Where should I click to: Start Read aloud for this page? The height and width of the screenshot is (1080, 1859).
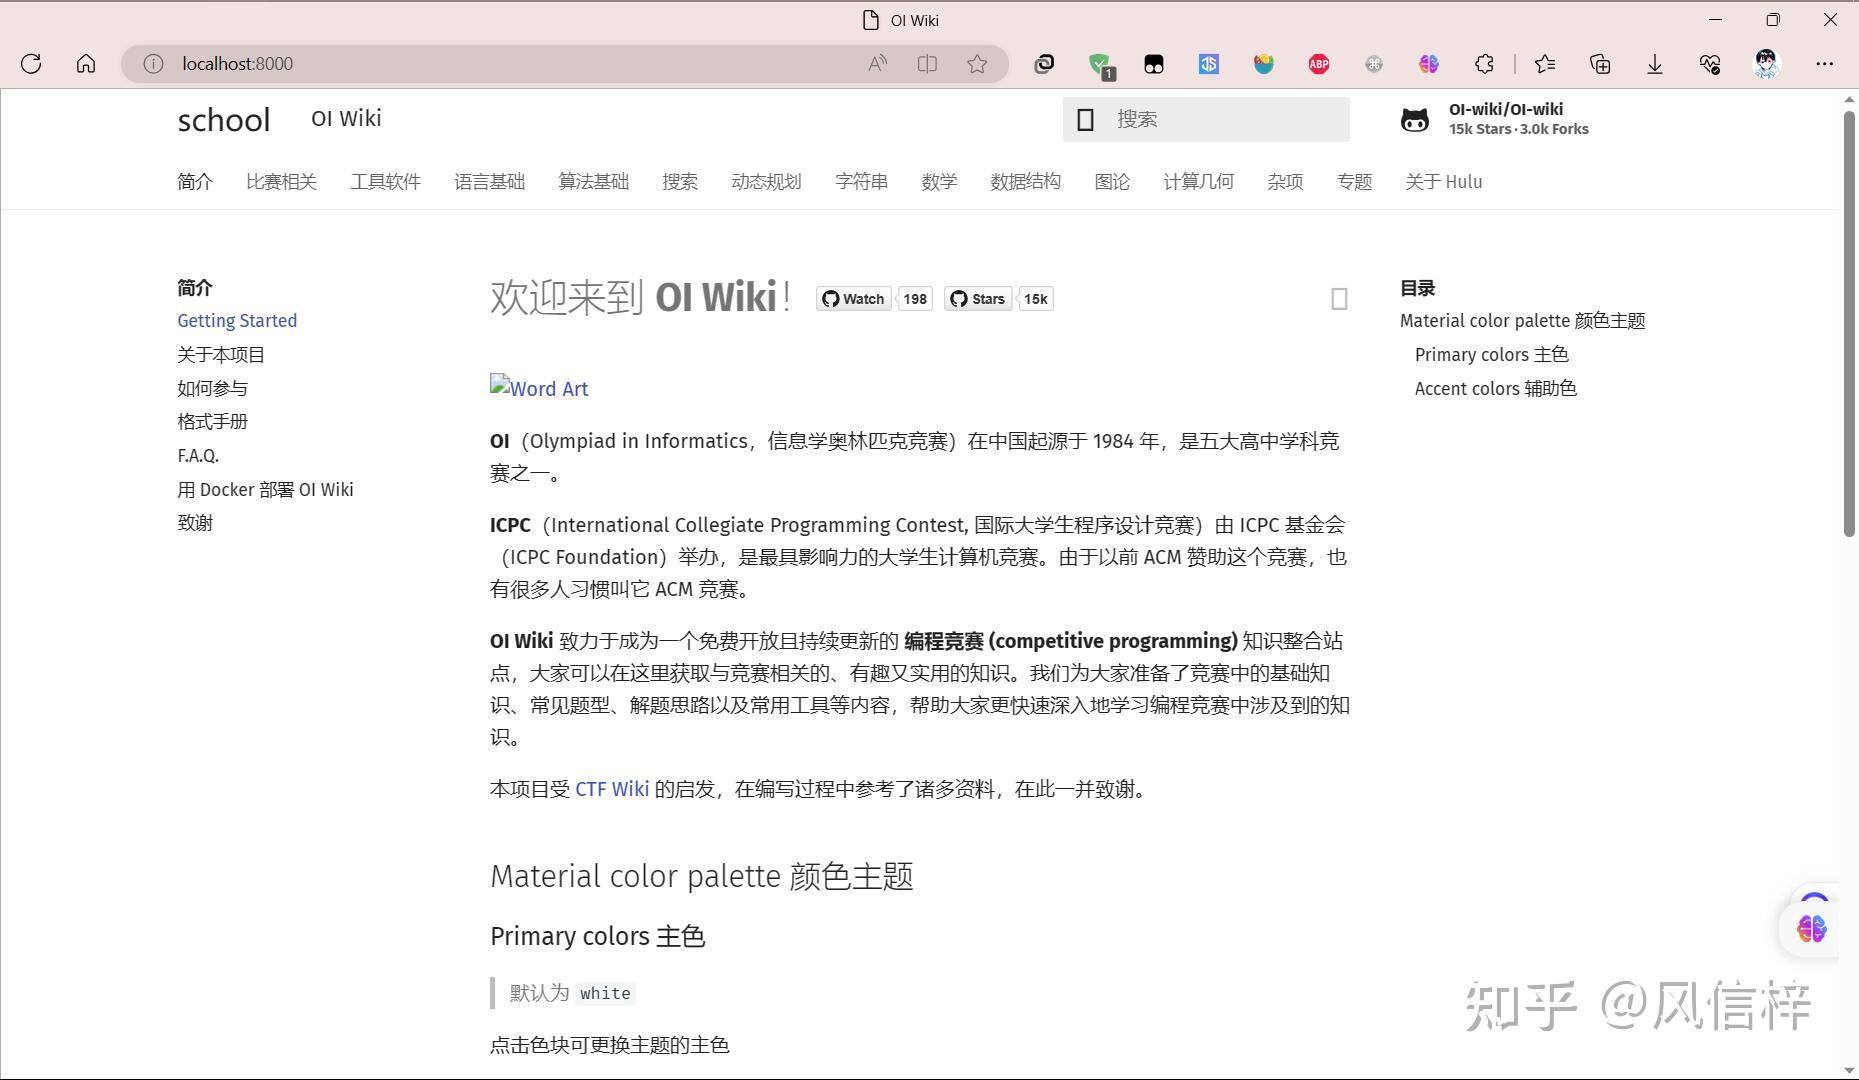point(877,63)
